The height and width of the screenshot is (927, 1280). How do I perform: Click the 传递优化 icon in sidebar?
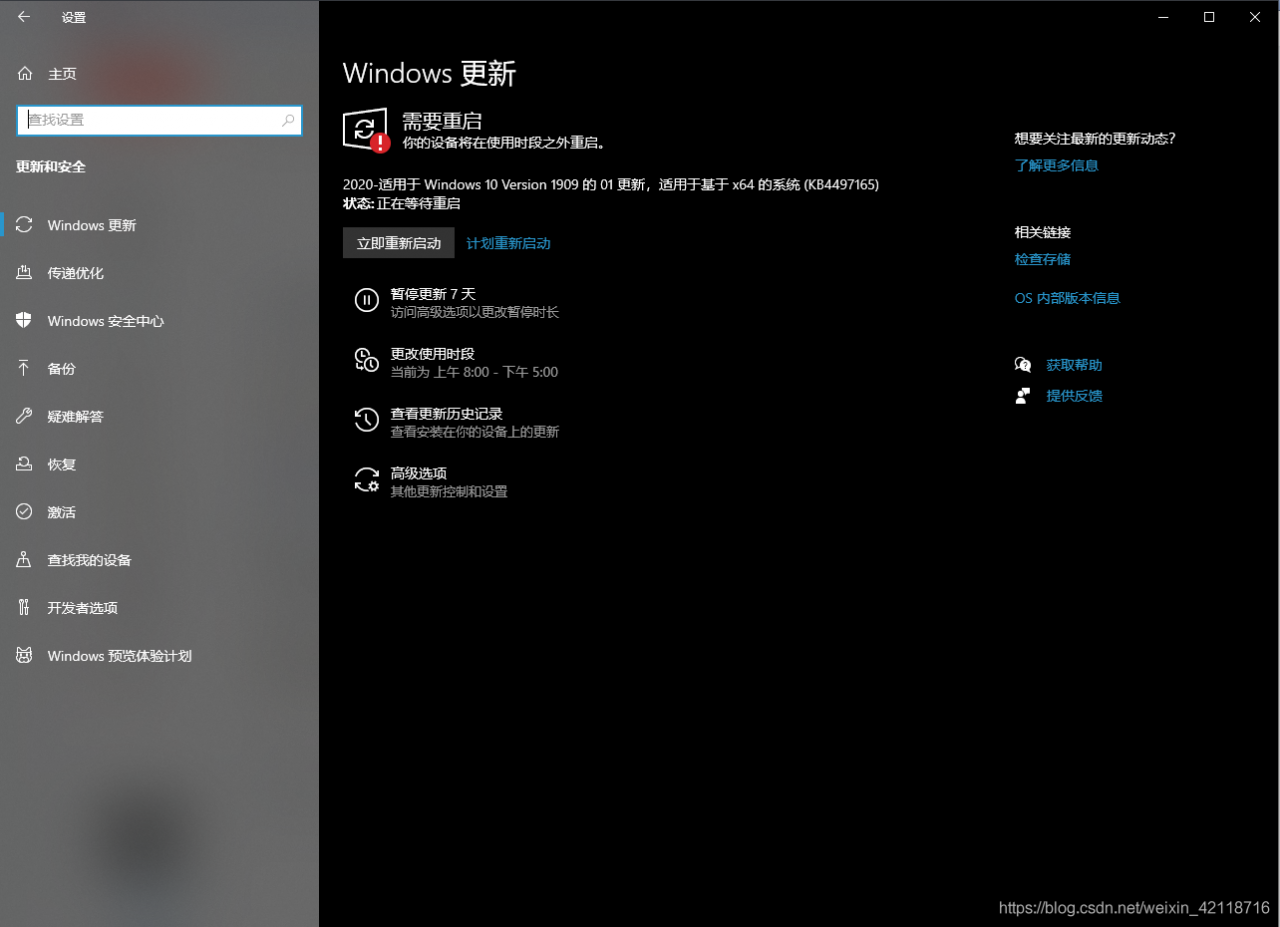point(24,273)
